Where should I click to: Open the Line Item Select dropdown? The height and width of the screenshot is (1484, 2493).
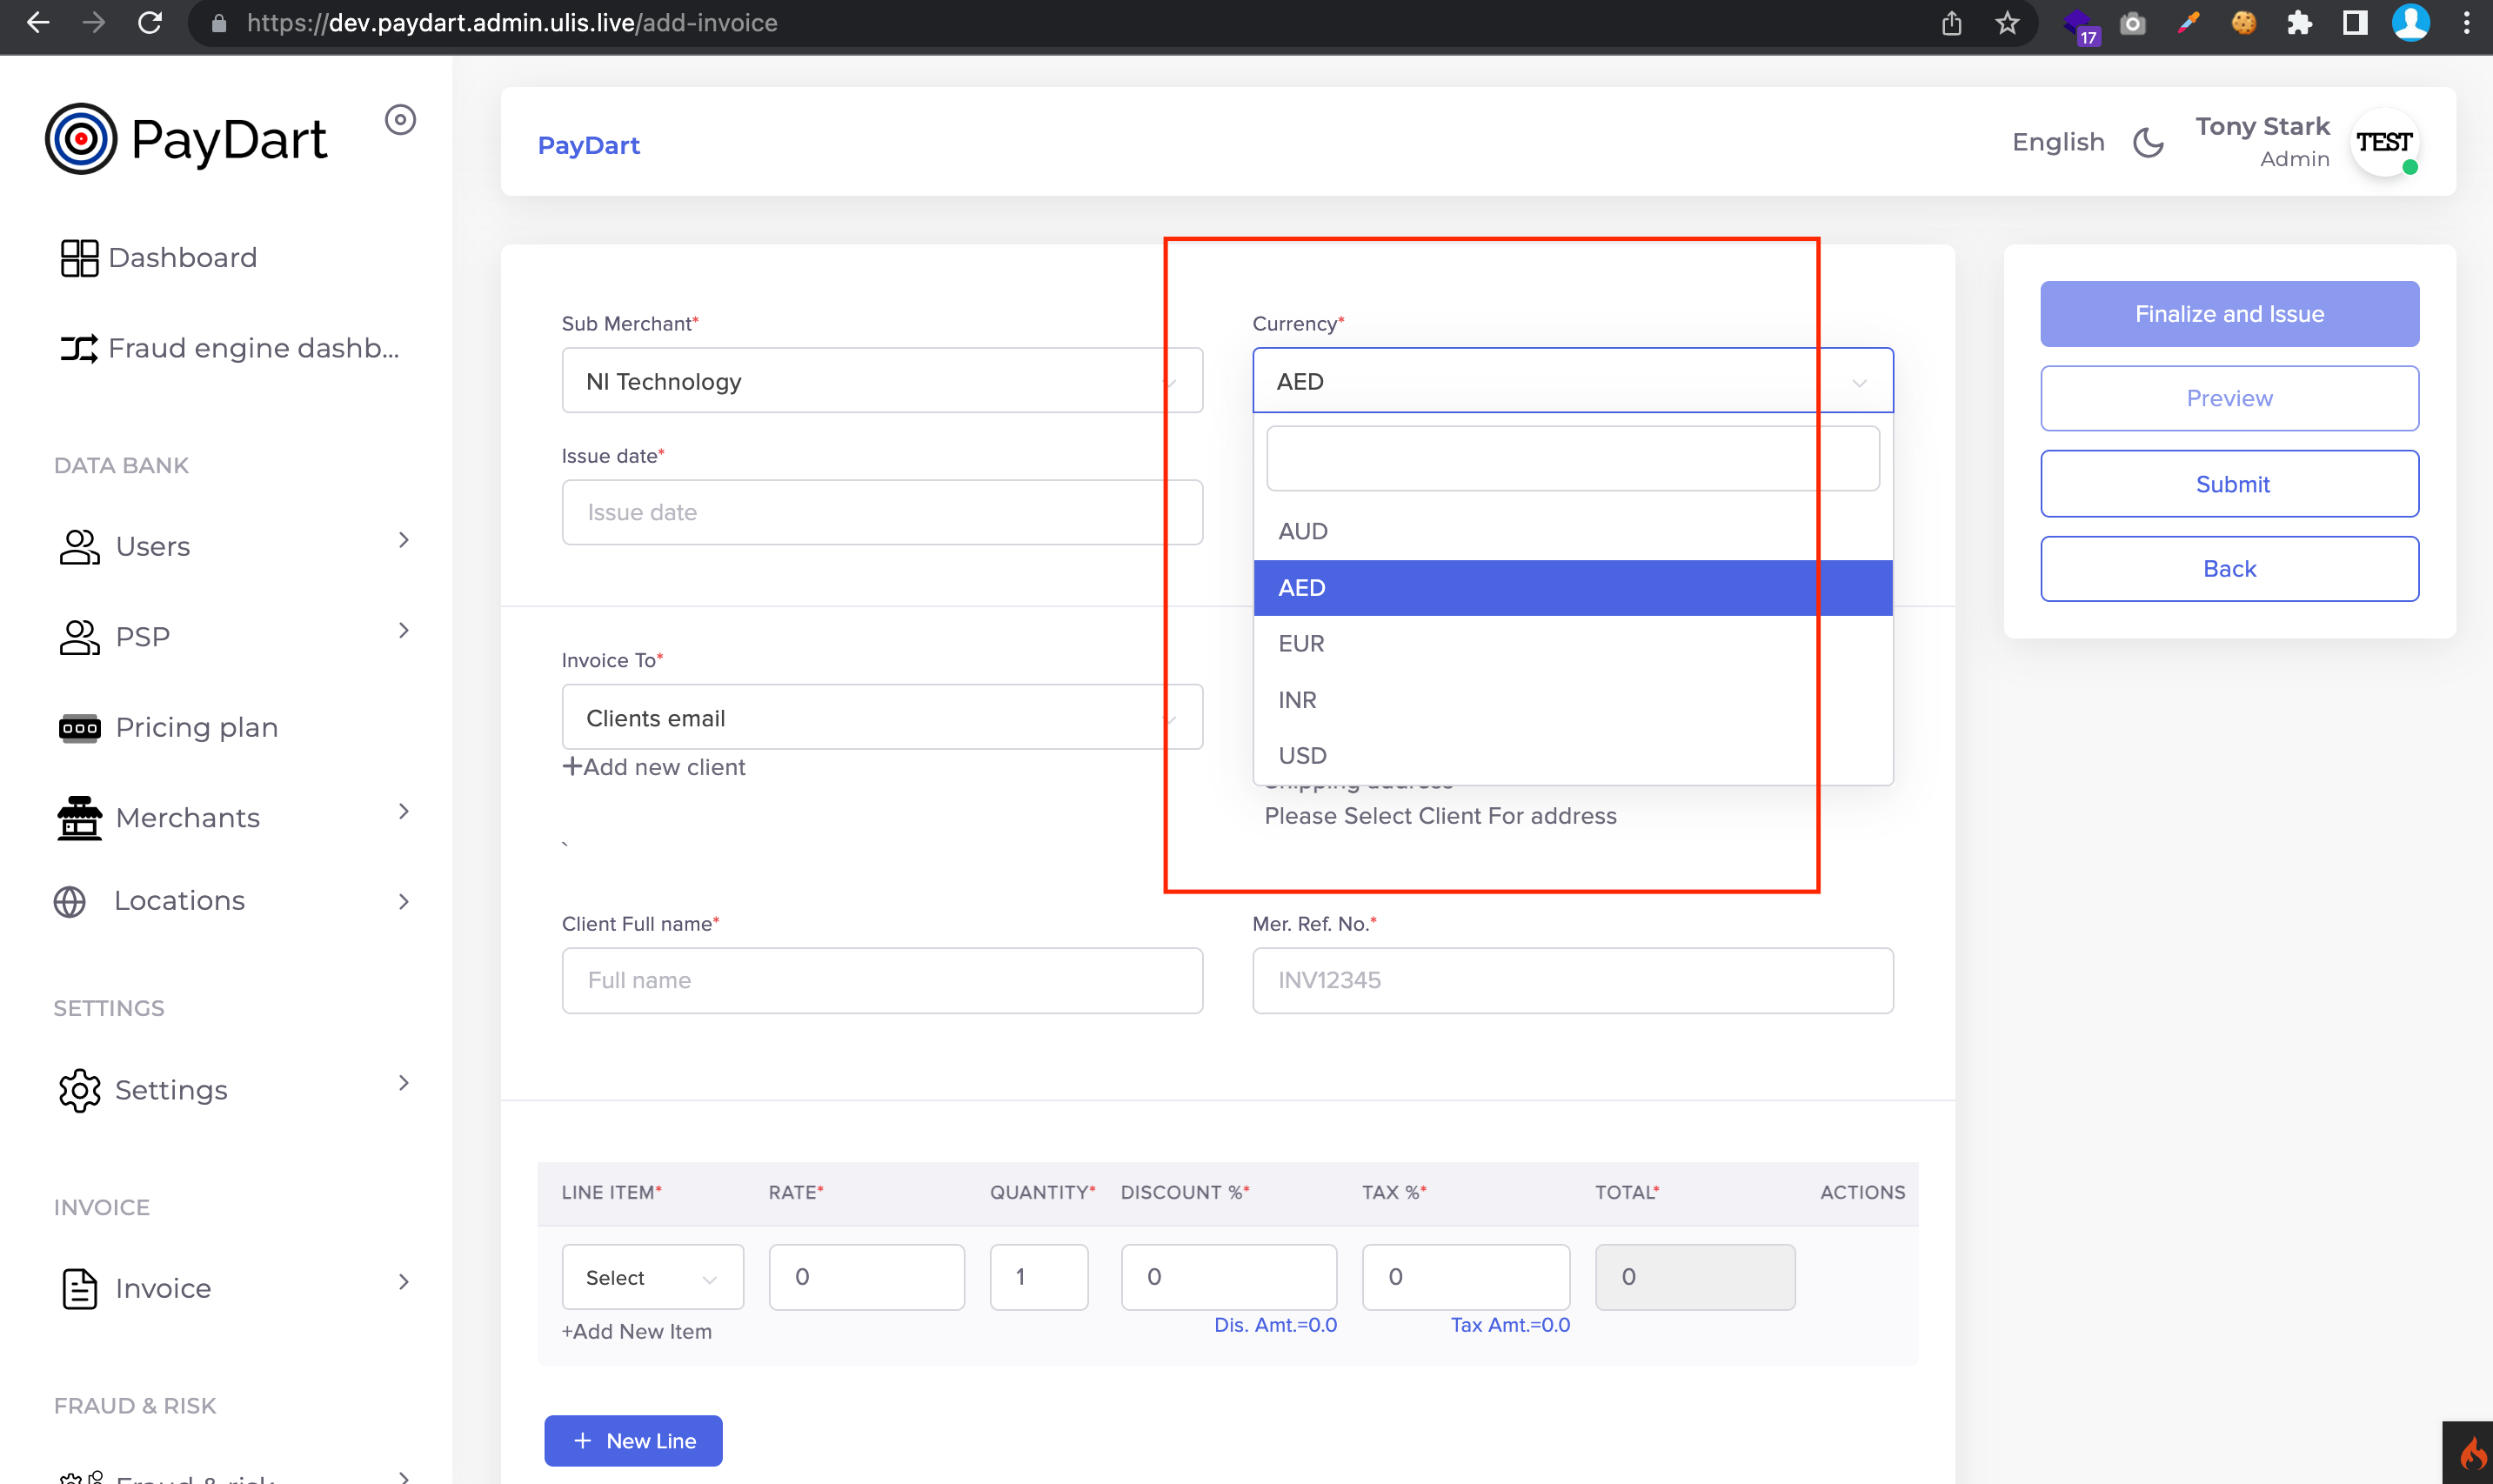click(x=653, y=1277)
